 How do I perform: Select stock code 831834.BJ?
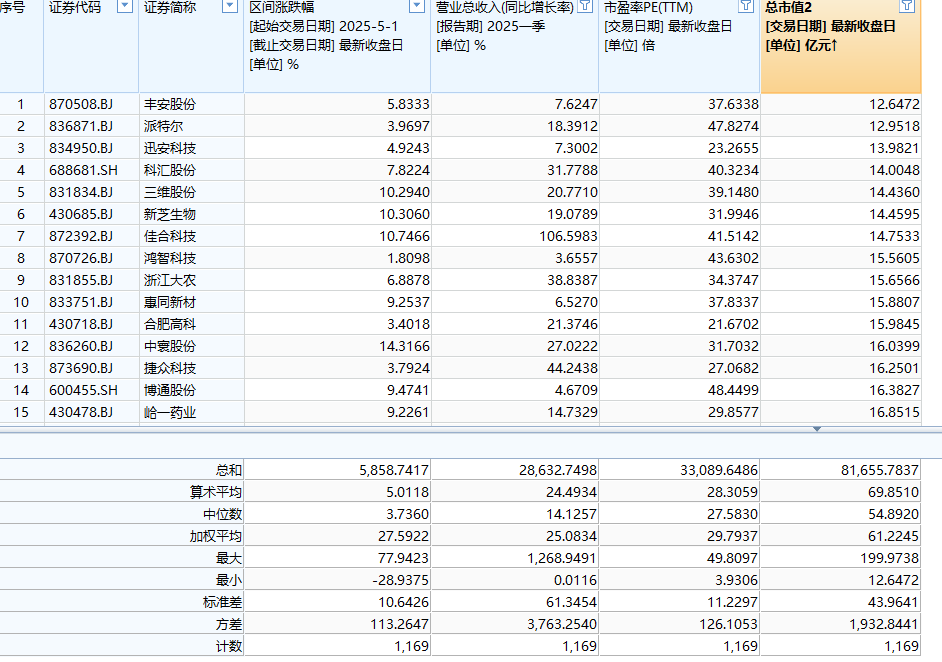click(x=81, y=192)
